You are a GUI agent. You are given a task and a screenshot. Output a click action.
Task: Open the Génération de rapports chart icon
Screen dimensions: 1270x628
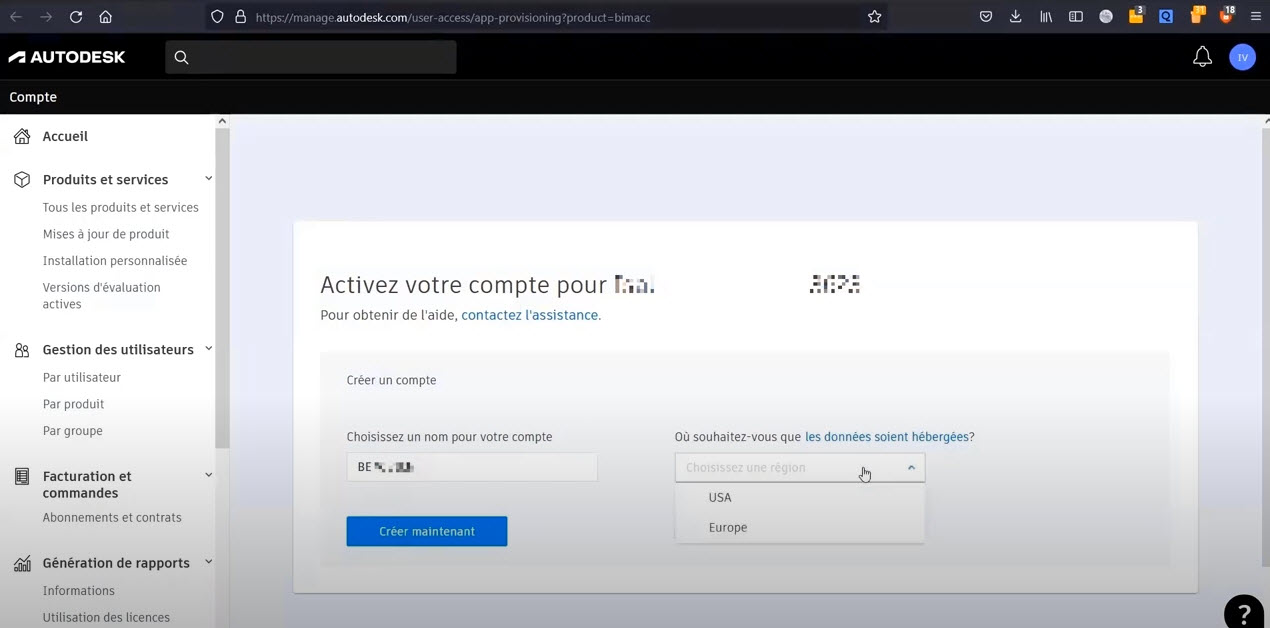pyautogui.click(x=21, y=562)
